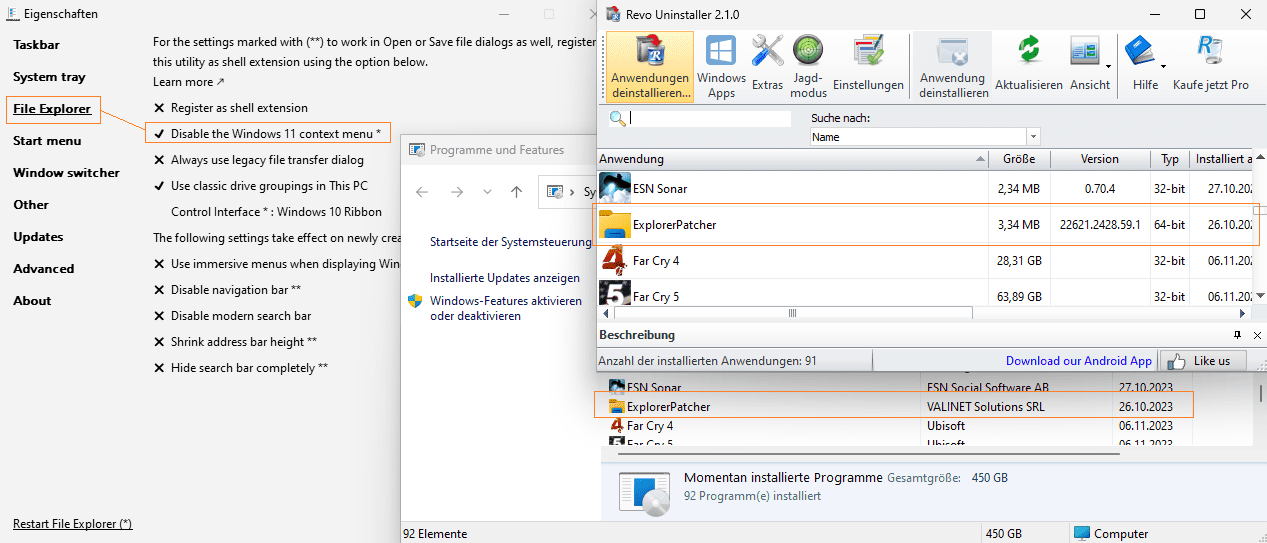Screen dimensions: 1267x543
Task: Select the Window switcher section
Action: [66, 173]
